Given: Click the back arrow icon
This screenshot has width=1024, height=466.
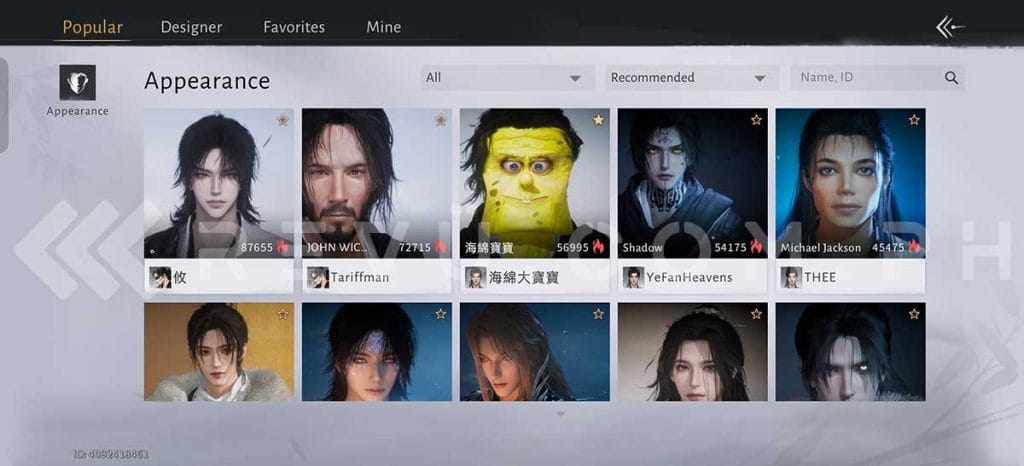Looking at the screenshot, I should (949, 27).
